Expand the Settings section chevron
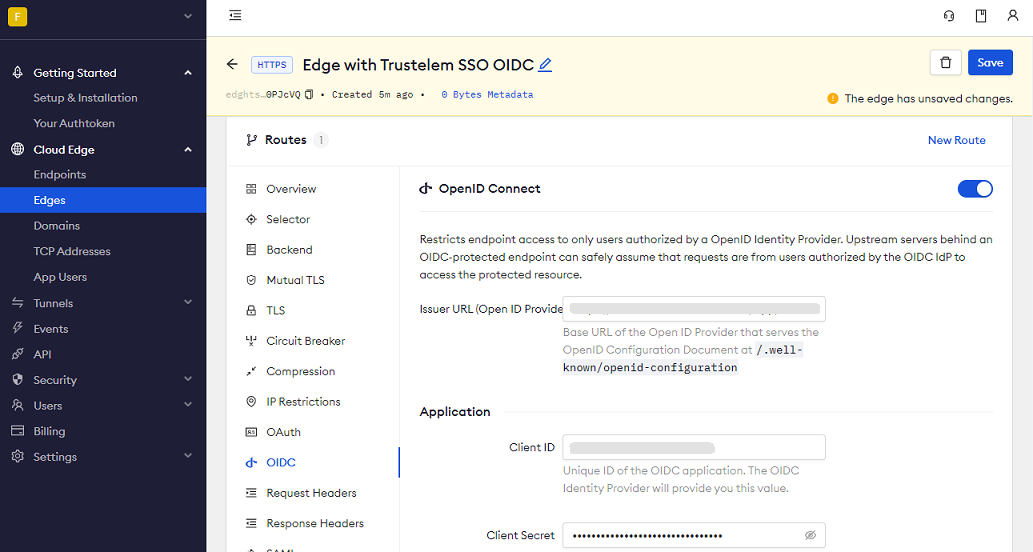The height and width of the screenshot is (552, 1033). (188, 456)
